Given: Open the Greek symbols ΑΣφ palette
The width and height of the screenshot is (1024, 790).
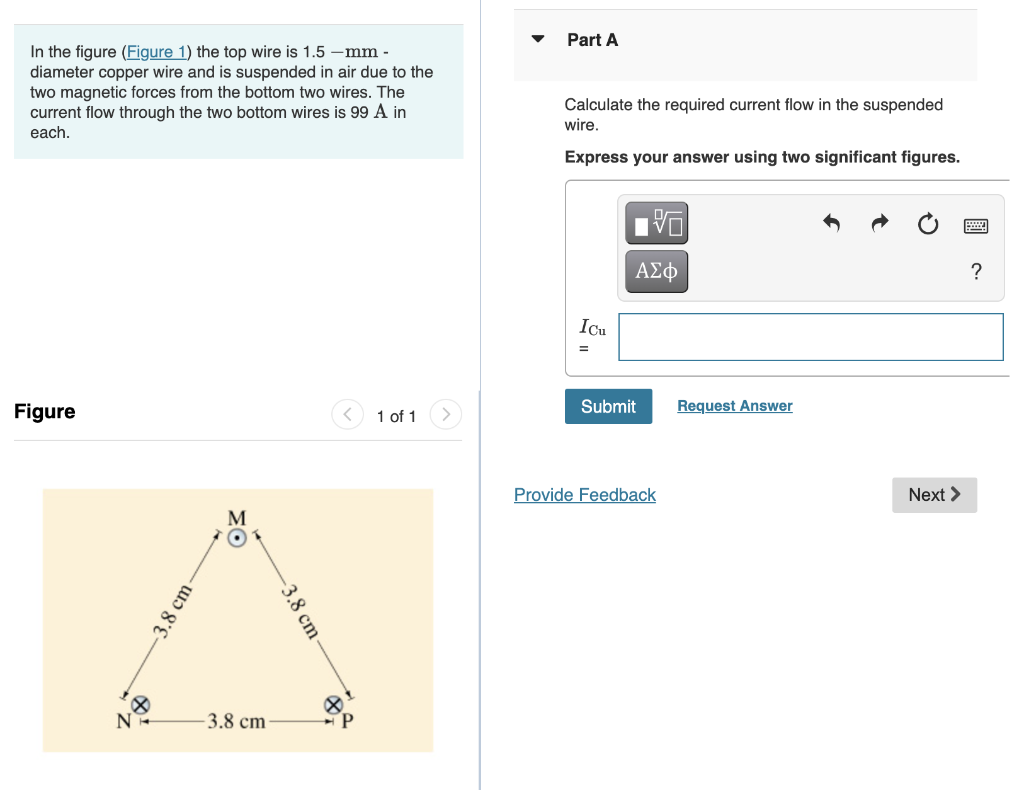Looking at the screenshot, I should coord(656,271).
